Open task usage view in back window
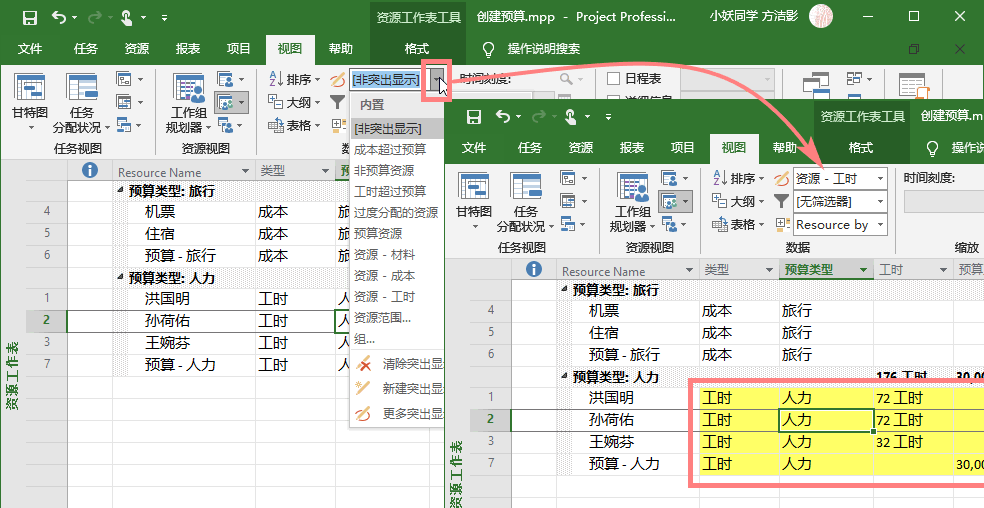The image size is (984, 508). [x=82, y=103]
